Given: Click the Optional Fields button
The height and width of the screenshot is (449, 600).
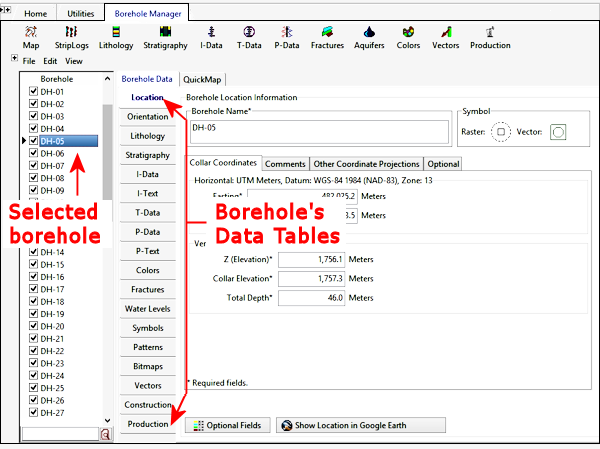Looking at the screenshot, I should pos(229,425).
